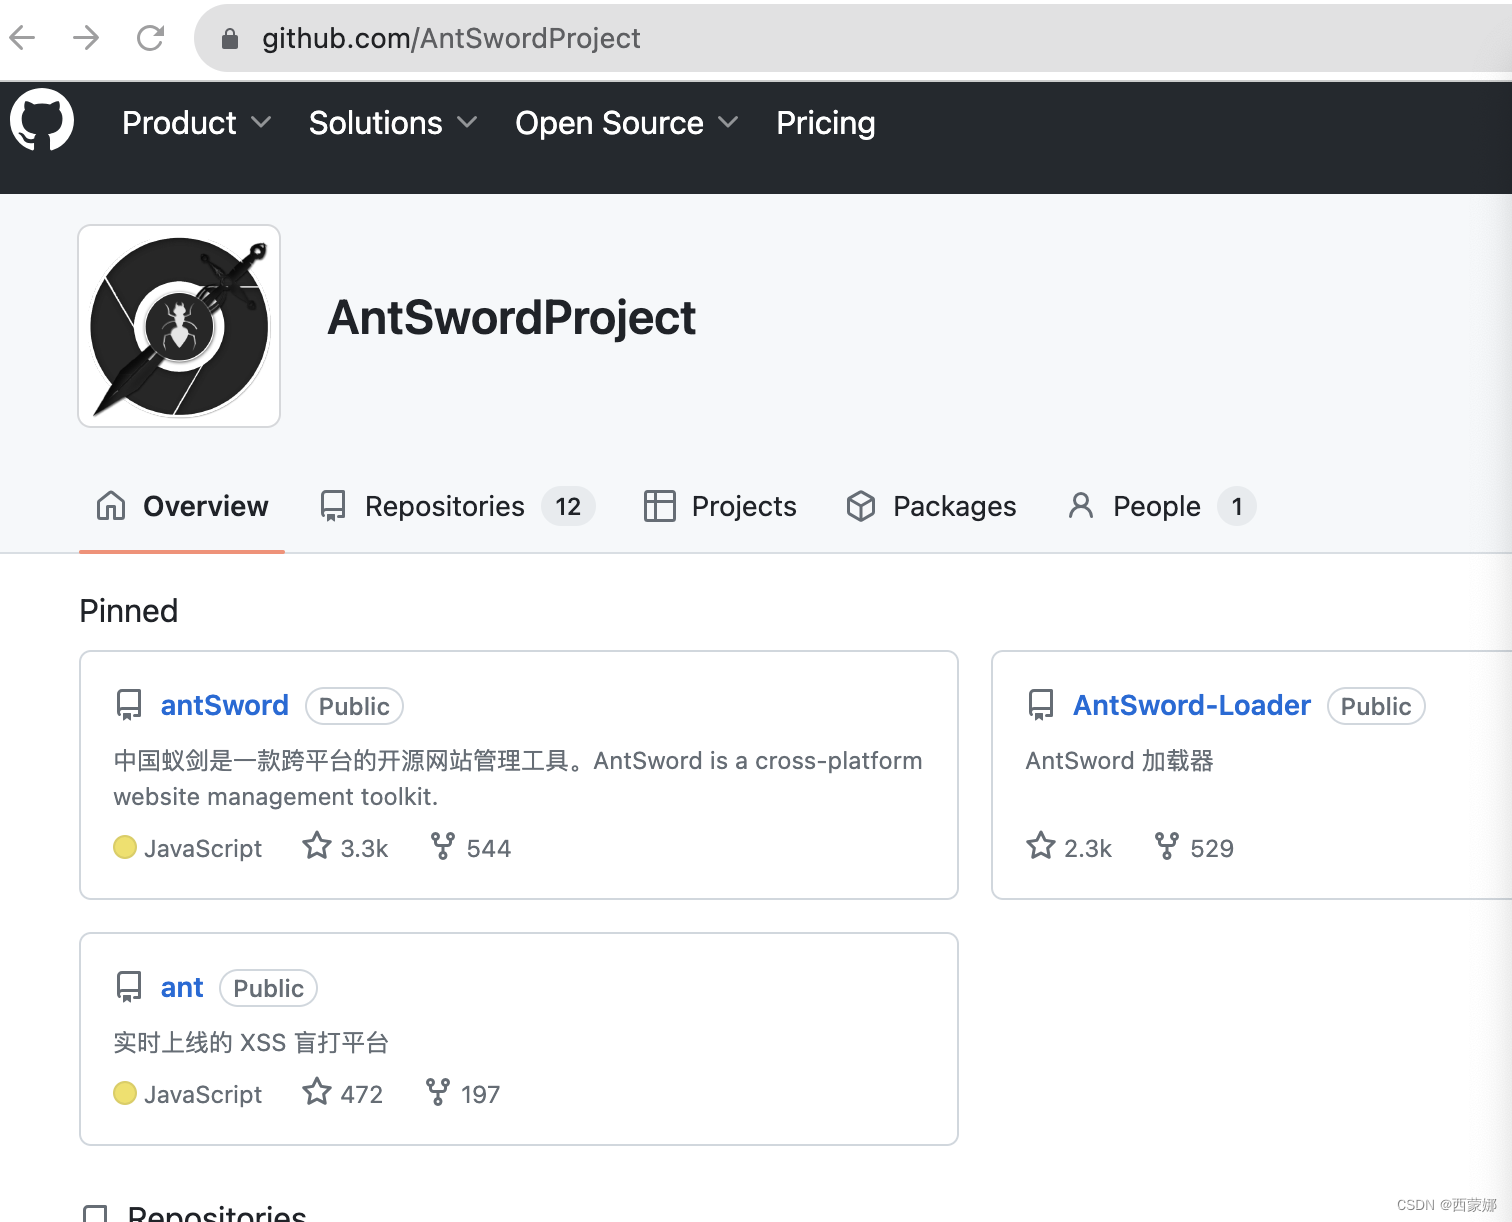Click the Public label on ant card
Screen dimensions: 1512x1222
pos(268,988)
